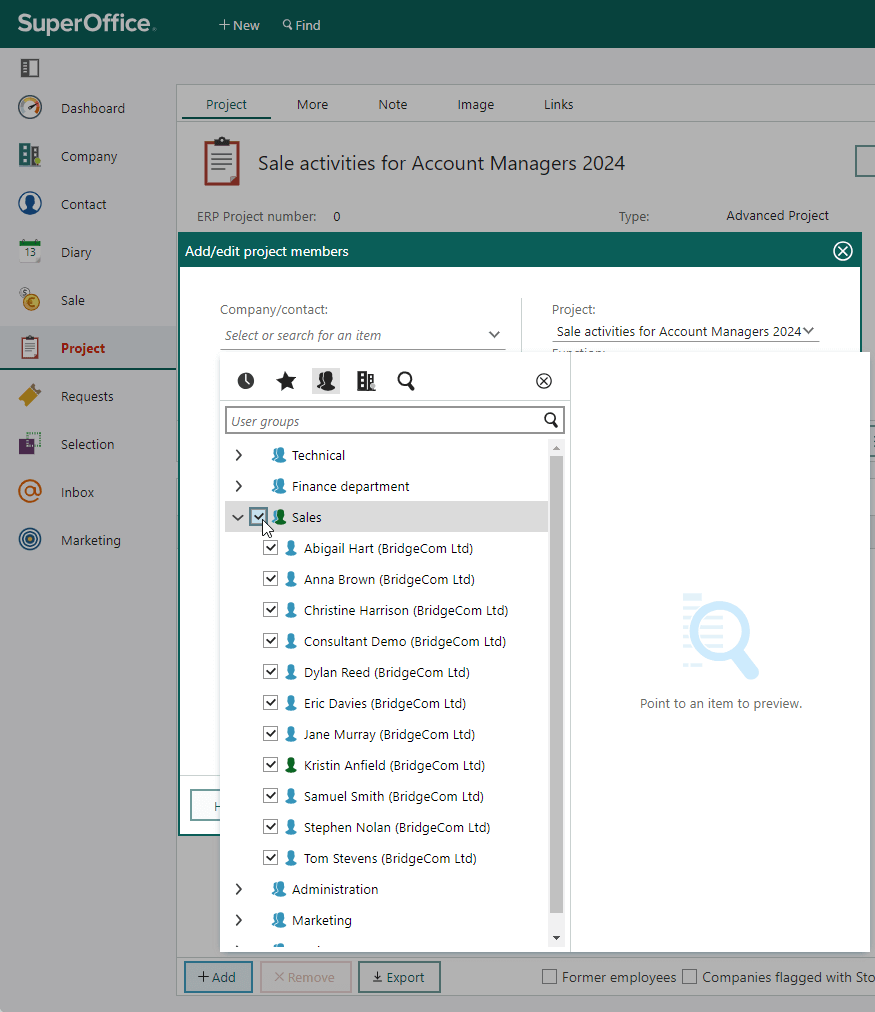Image resolution: width=875 pixels, height=1012 pixels.
Task: Expand the Technical user group
Action: coord(239,455)
